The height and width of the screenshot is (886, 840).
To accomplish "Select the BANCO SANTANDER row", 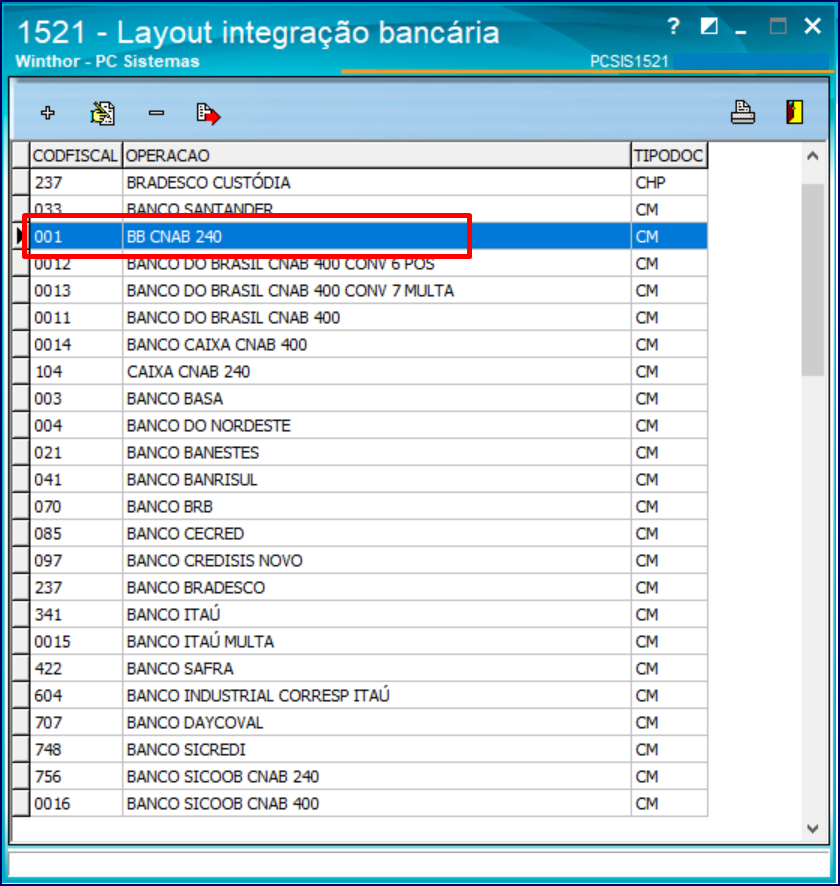I will (300, 209).
